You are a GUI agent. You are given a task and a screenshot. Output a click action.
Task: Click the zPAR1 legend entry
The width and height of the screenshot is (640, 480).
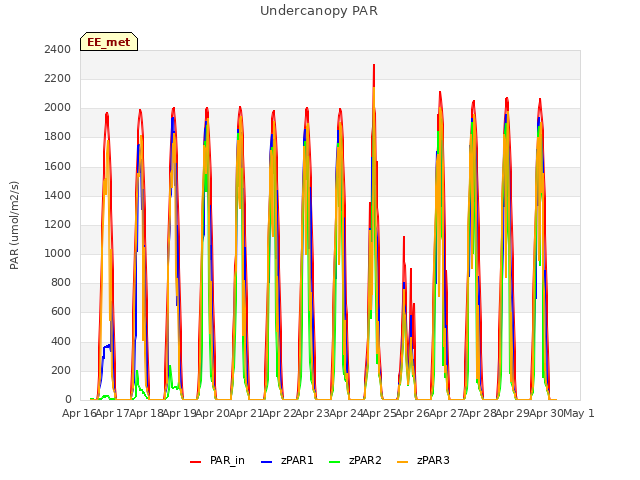[x=287, y=460]
